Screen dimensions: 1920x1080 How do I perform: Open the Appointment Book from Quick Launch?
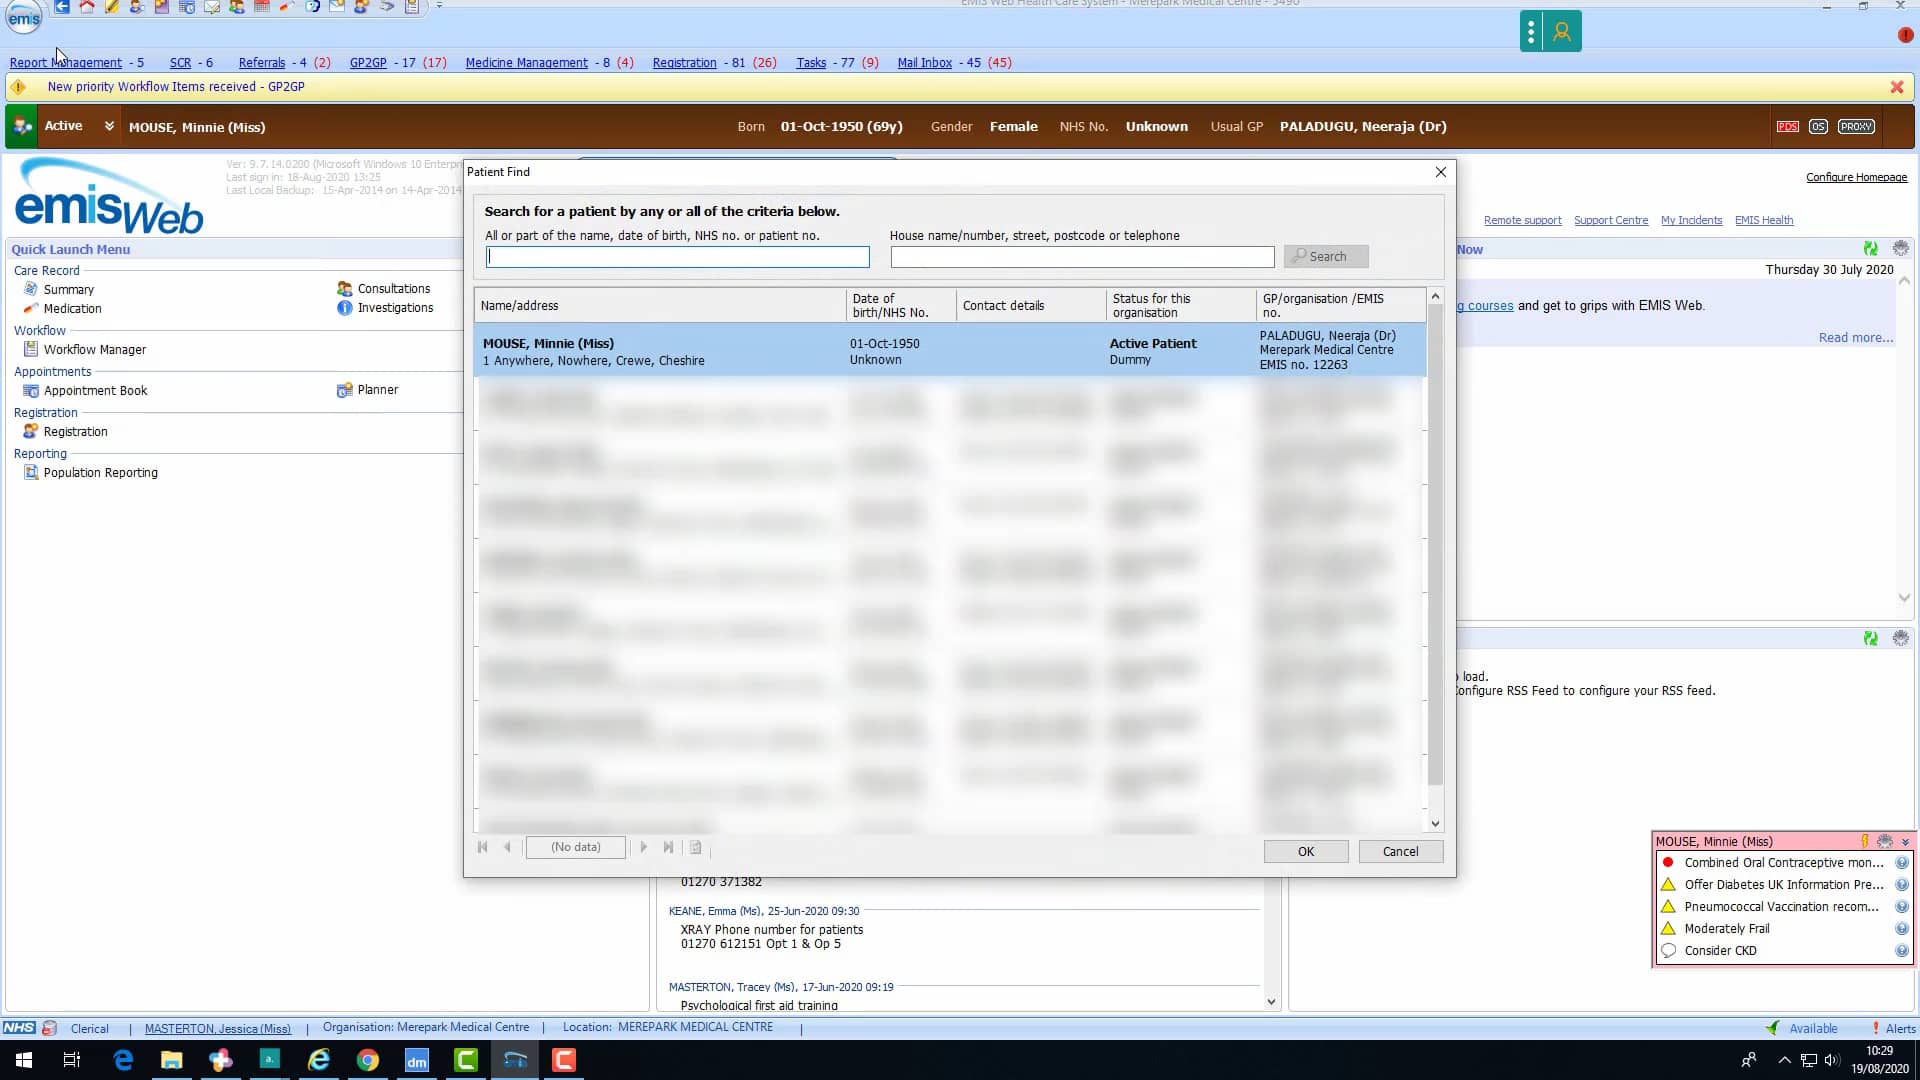[95, 391]
